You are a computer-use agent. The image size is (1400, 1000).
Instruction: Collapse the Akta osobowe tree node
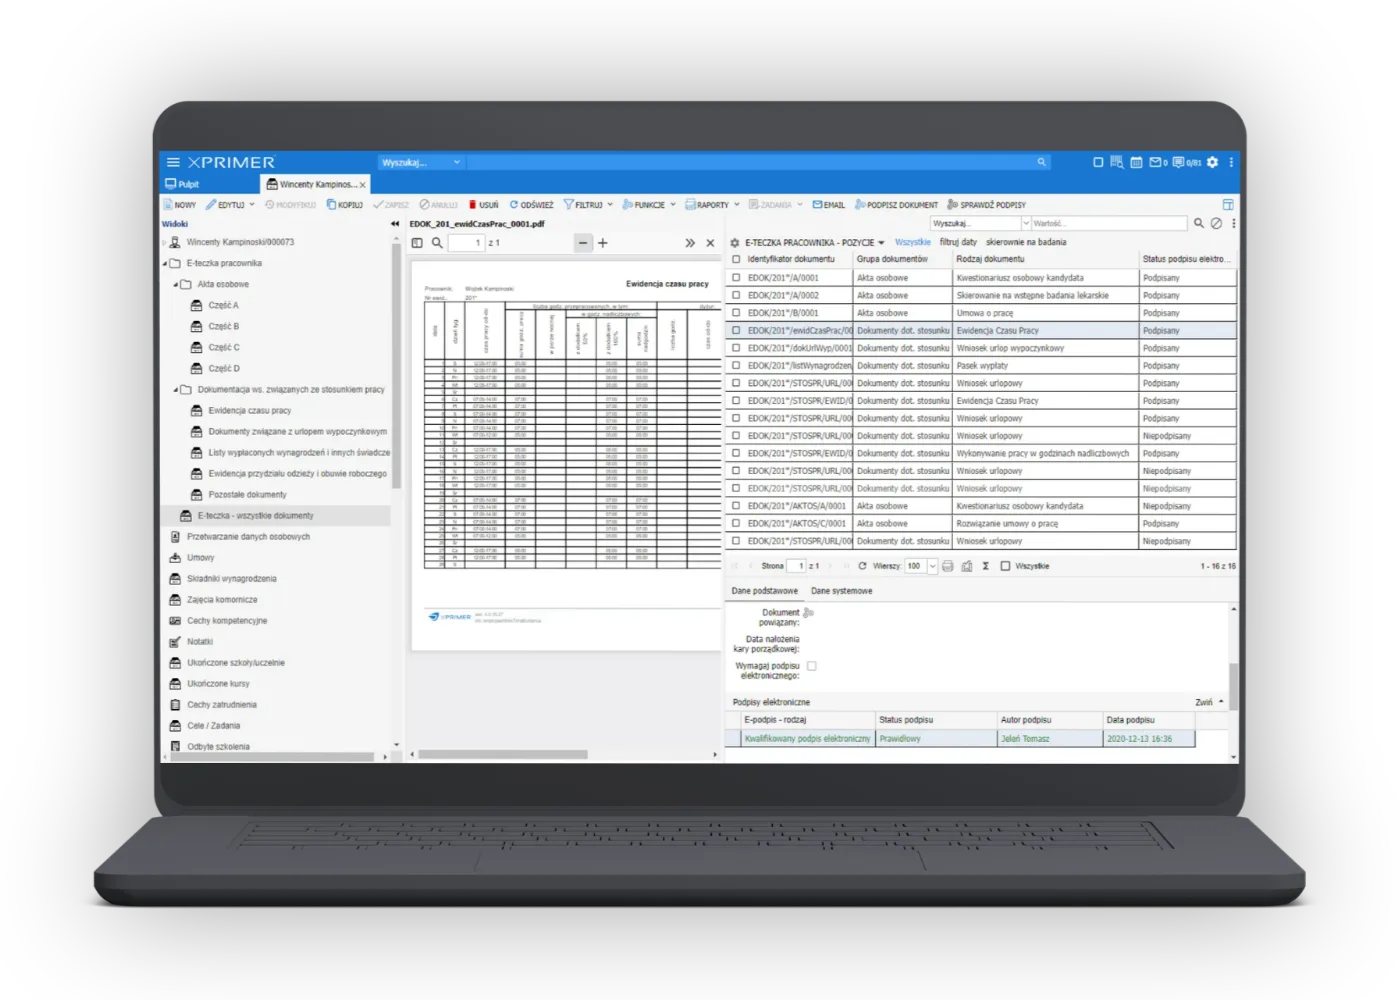point(176,285)
